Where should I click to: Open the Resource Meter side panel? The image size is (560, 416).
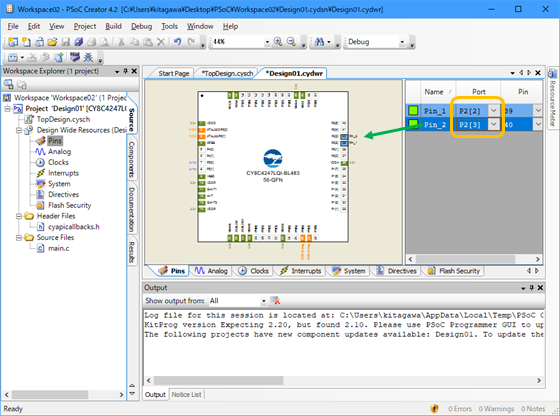coord(552,98)
